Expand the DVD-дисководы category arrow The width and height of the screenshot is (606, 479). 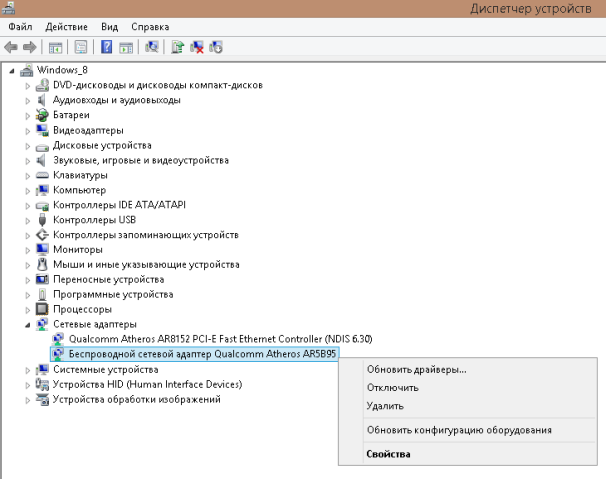pos(27,86)
